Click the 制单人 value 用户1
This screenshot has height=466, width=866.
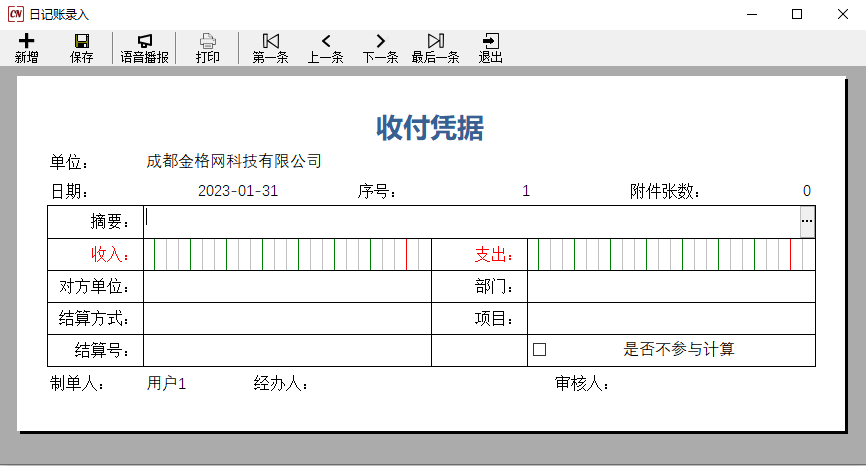(166, 383)
